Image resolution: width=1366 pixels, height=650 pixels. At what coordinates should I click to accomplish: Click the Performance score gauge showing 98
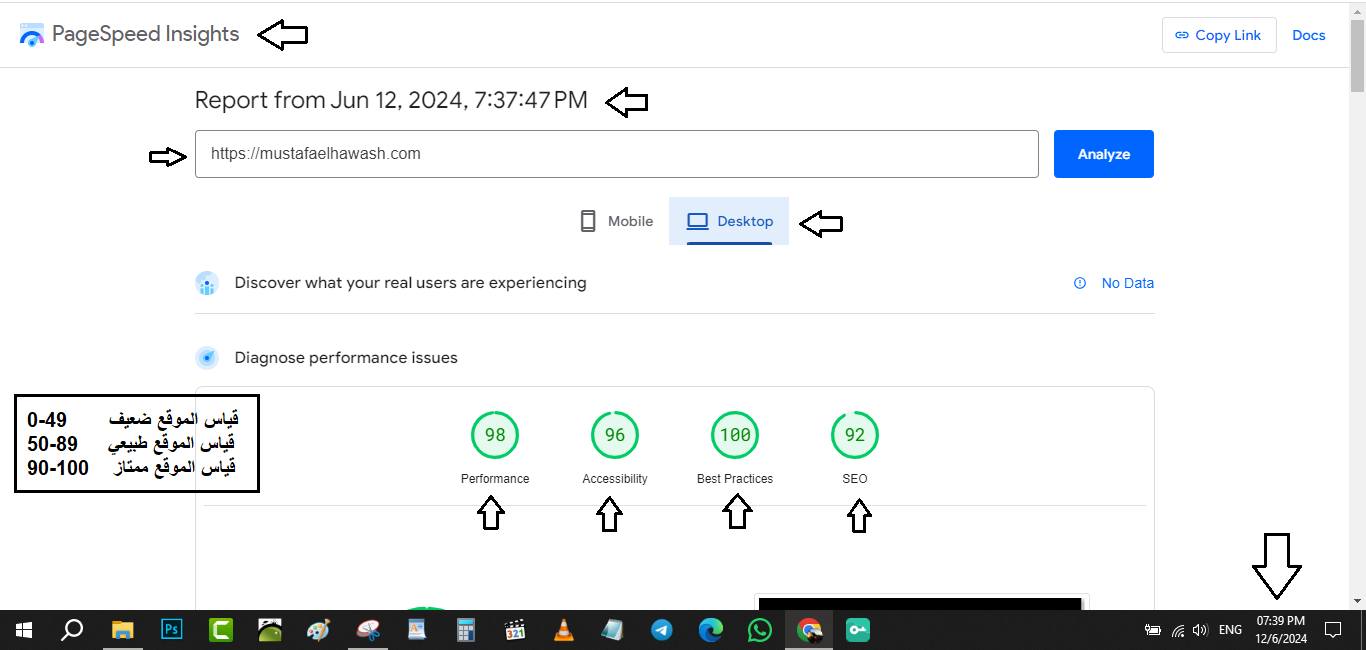click(x=495, y=435)
